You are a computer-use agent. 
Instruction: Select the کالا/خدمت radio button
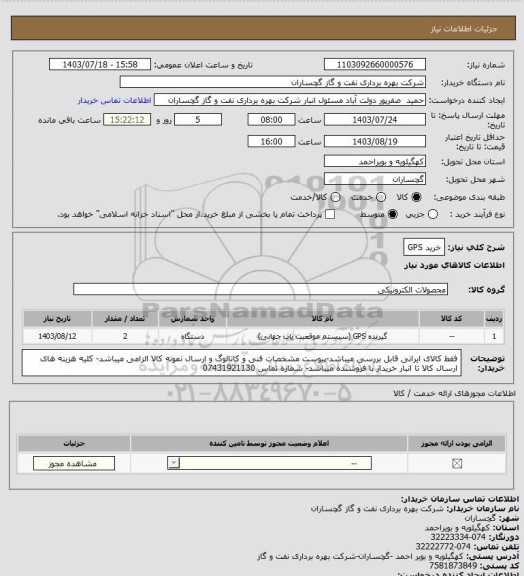tap(335, 197)
